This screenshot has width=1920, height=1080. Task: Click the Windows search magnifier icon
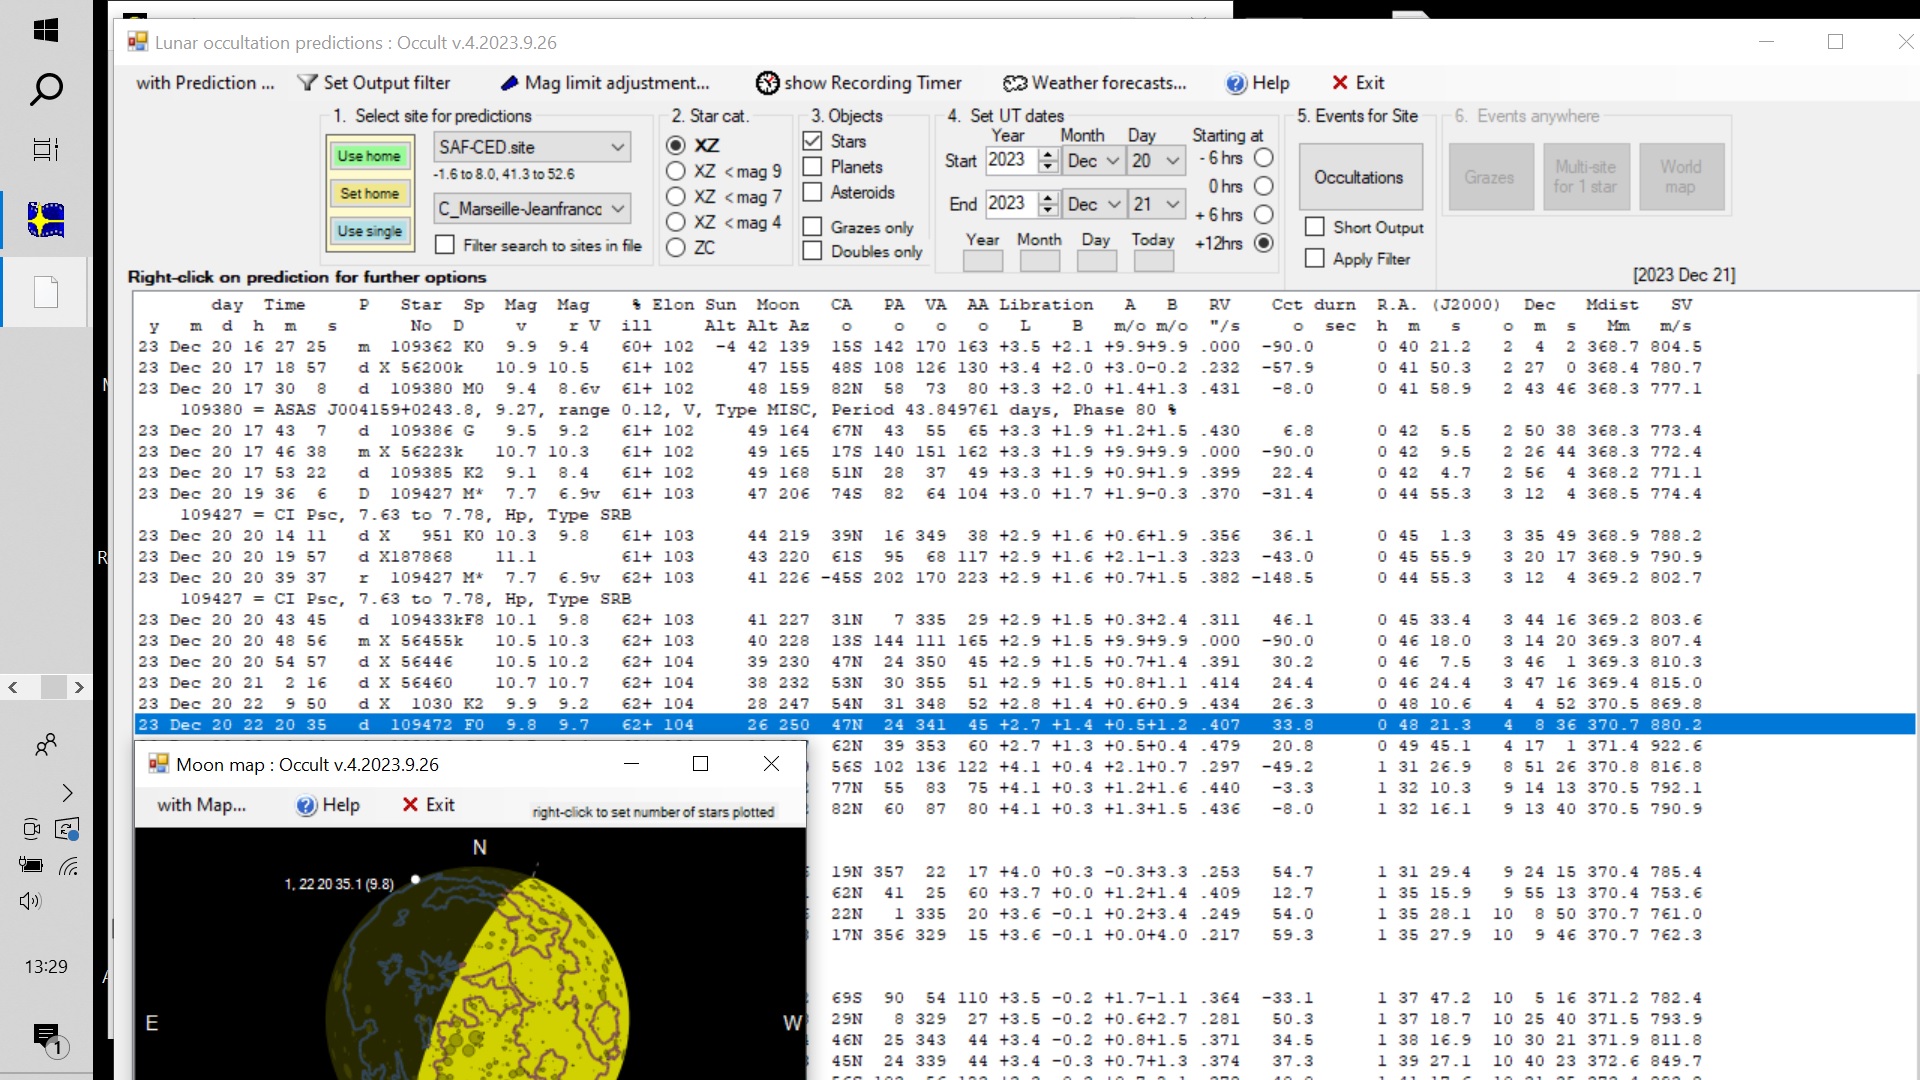coord(46,90)
